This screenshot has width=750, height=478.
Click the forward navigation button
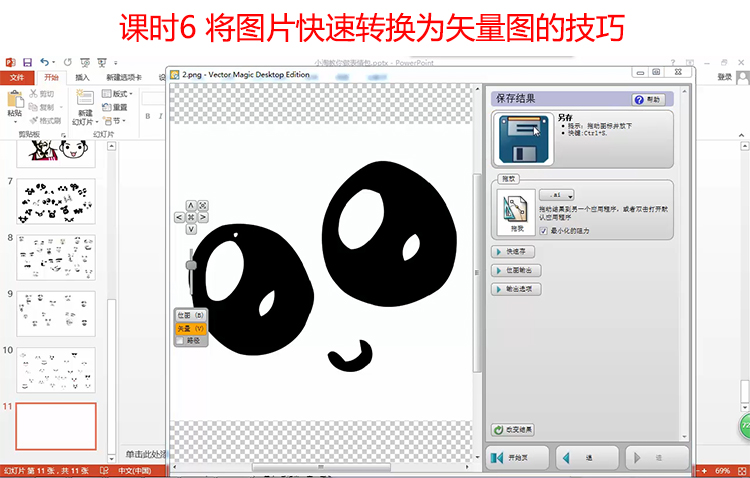click(657, 458)
